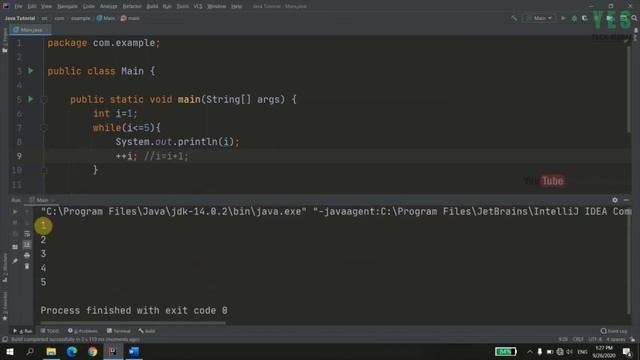Click the UTF-8 encoding in the status bar
Screen dimensions: 640x360
(595, 340)
